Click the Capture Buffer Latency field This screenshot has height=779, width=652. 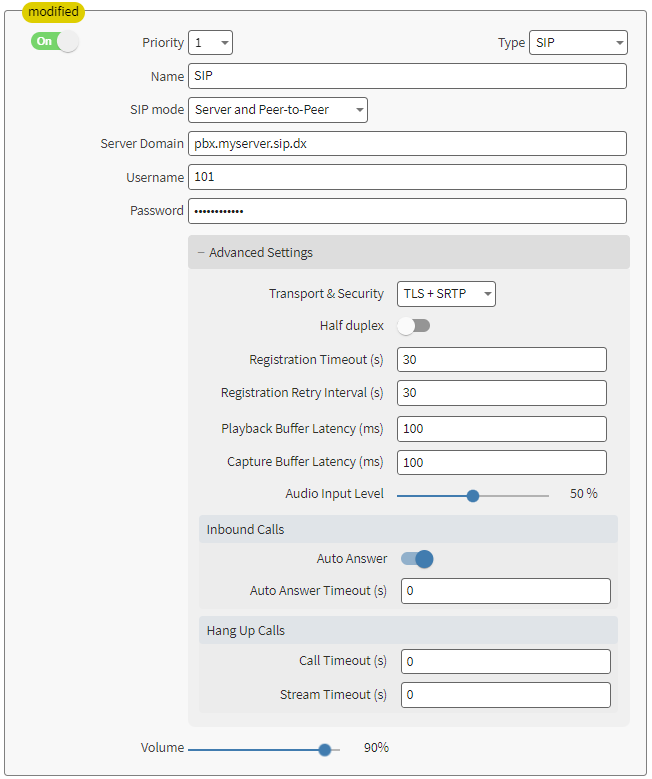[501, 462]
